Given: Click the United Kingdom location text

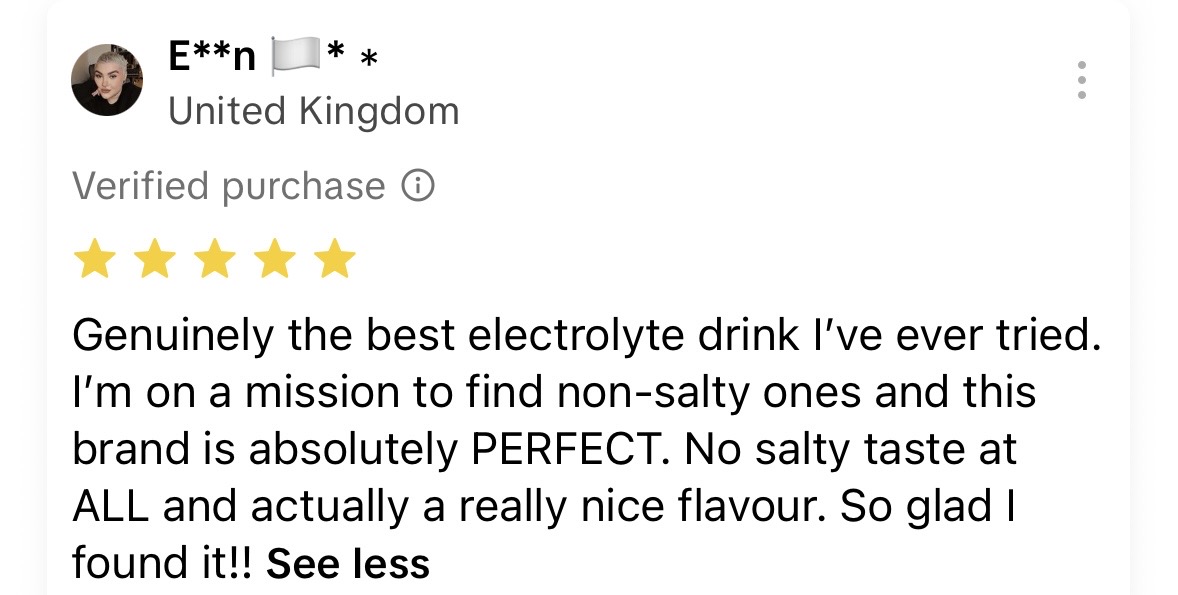Looking at the screenshot, I should coord(313,111).
